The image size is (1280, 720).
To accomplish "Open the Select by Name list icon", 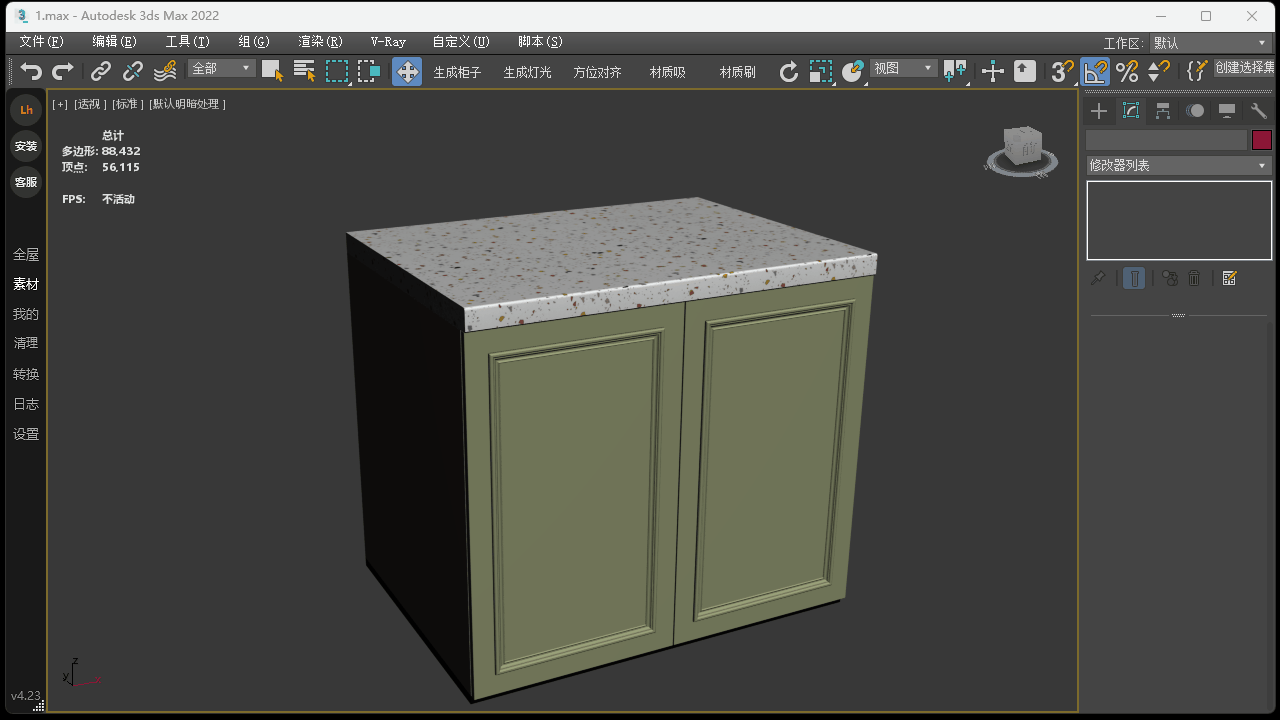I will click(x=304, y=71).
